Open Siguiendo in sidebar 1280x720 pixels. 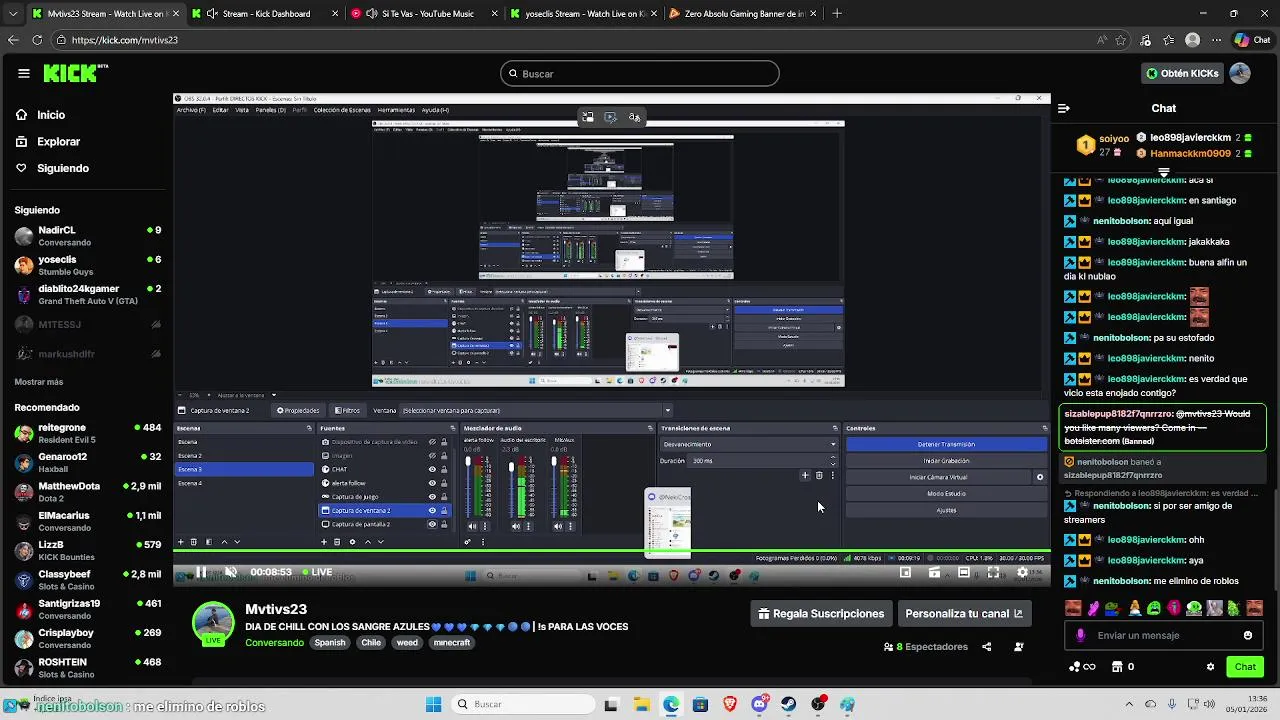point(53,168)
